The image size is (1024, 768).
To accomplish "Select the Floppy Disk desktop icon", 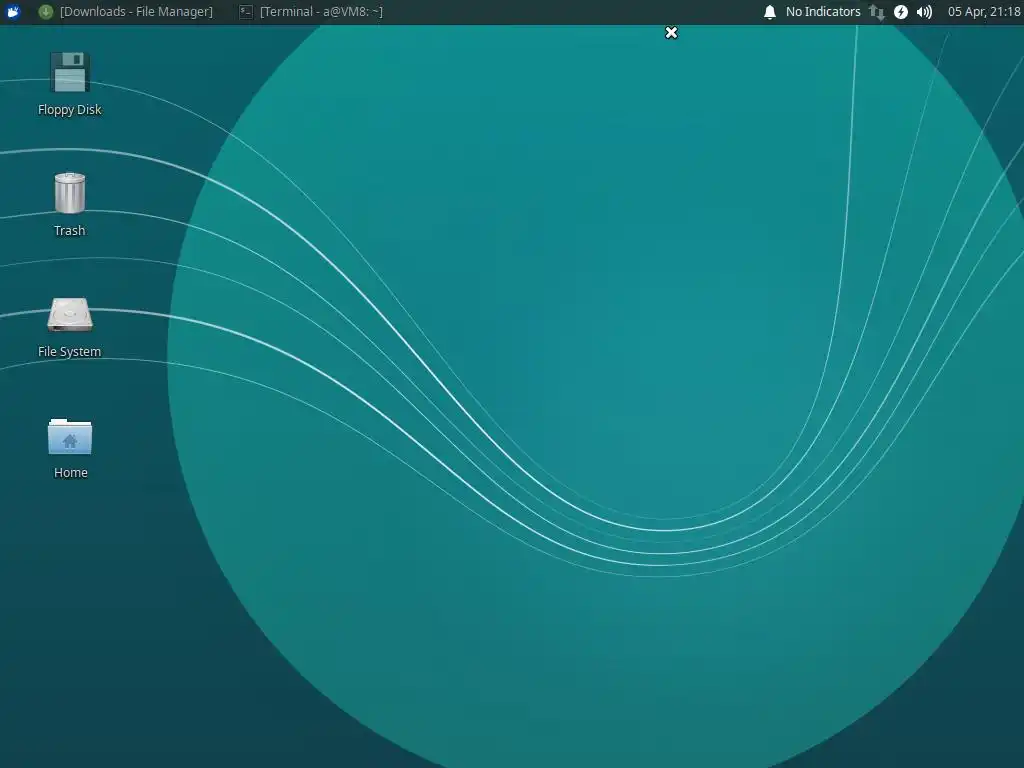I will (x=69, y=72).
